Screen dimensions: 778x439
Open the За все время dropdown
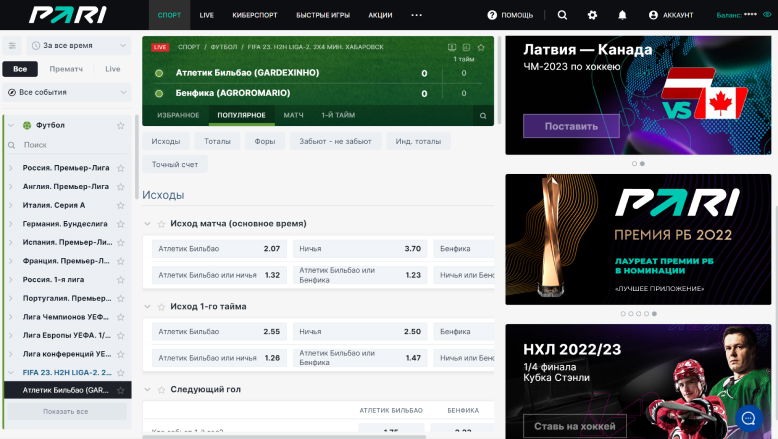pyautogui.click(x=79, y=46)
